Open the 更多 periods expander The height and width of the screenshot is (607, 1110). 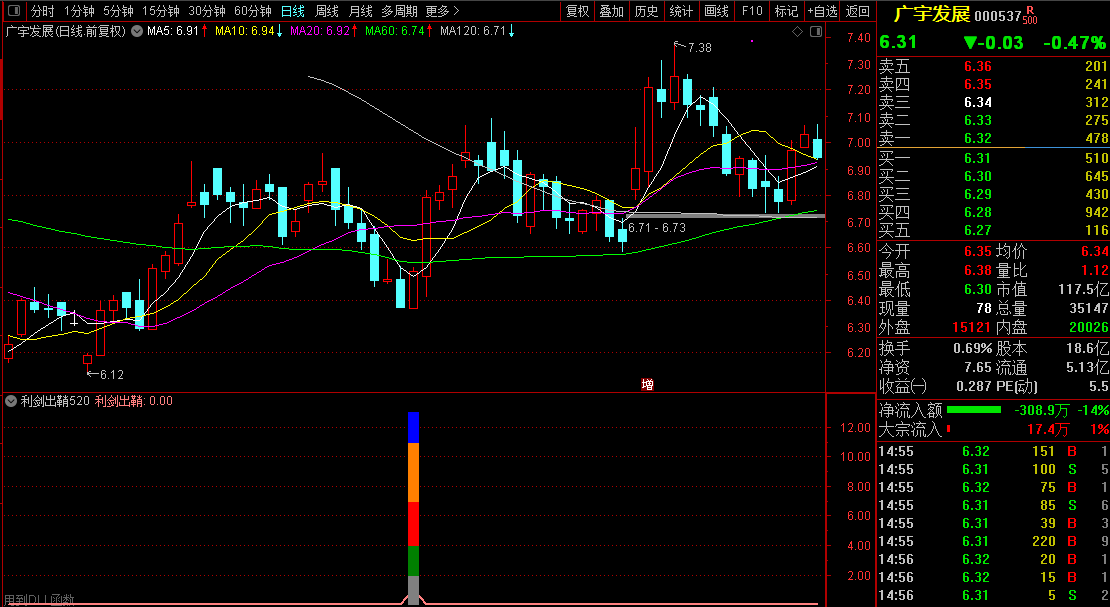pos(442,12)
